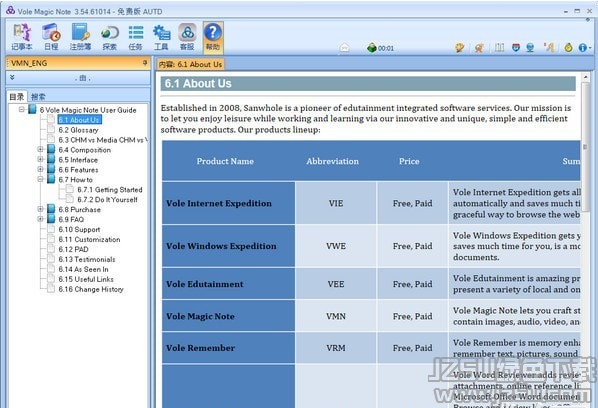Open the 客服 customer service icon
The width and height of the screenshot is (598, 408).
[x=187, y=37]
